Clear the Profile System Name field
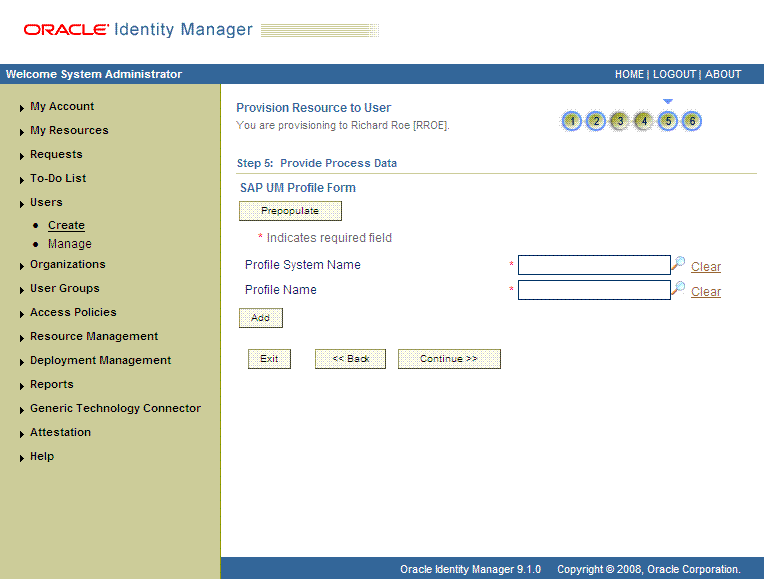Viewport: 764px width, 579px height. pos(706,267)
